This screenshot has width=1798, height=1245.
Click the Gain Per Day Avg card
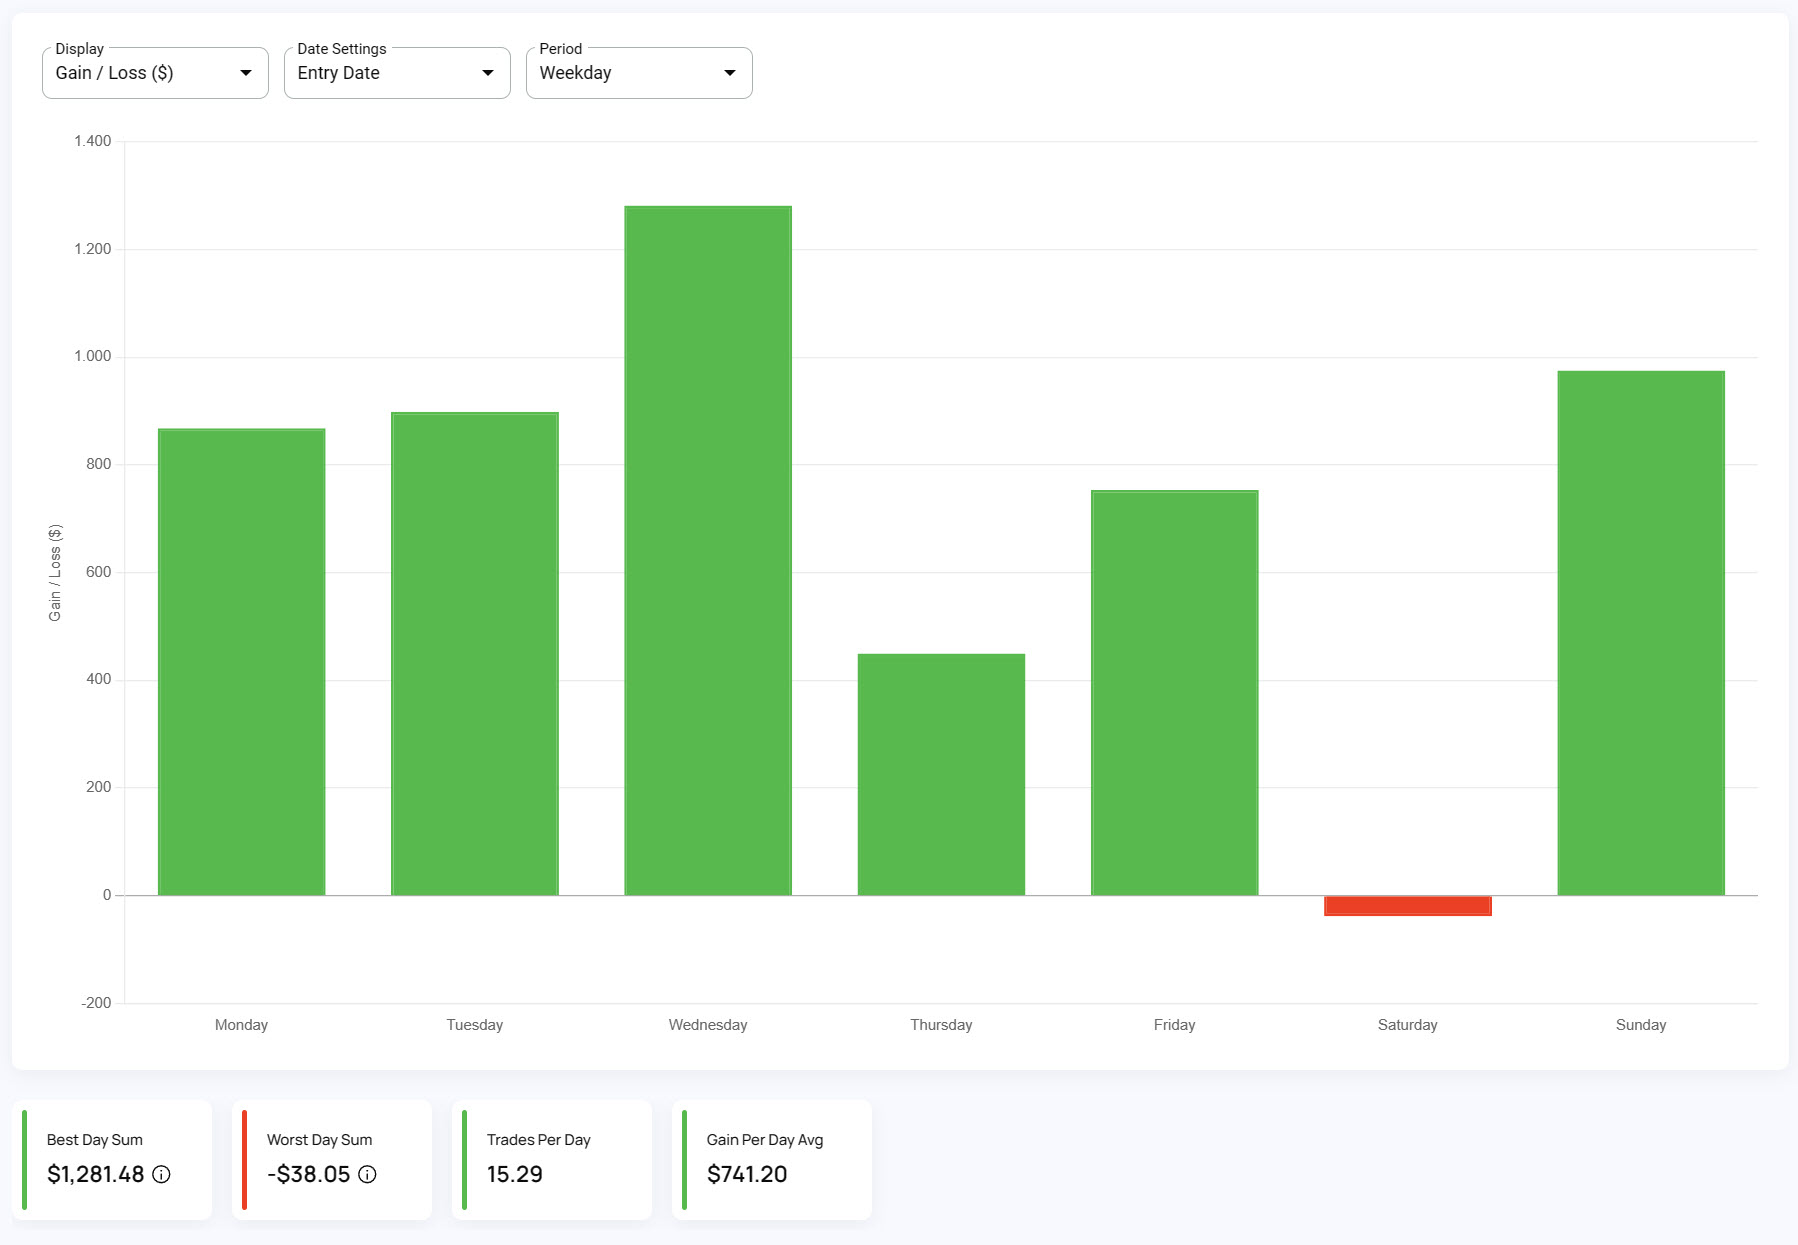tap(772, 1160)
